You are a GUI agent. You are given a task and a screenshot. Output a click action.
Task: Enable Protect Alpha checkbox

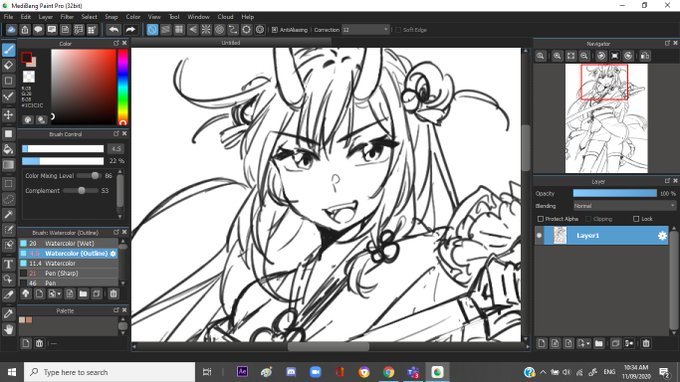540,219
